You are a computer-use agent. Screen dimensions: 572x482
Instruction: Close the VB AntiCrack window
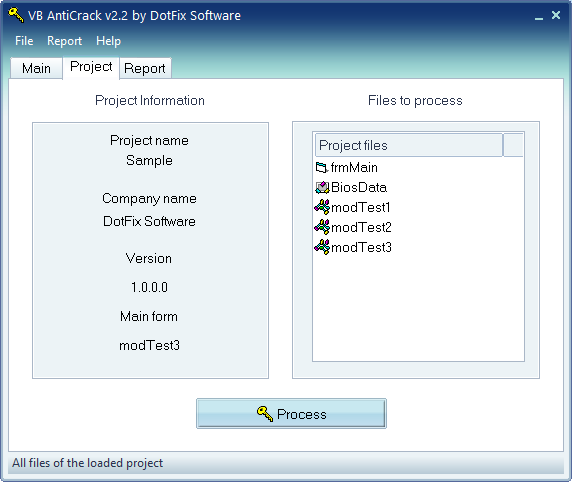click(x=556, y=15)
